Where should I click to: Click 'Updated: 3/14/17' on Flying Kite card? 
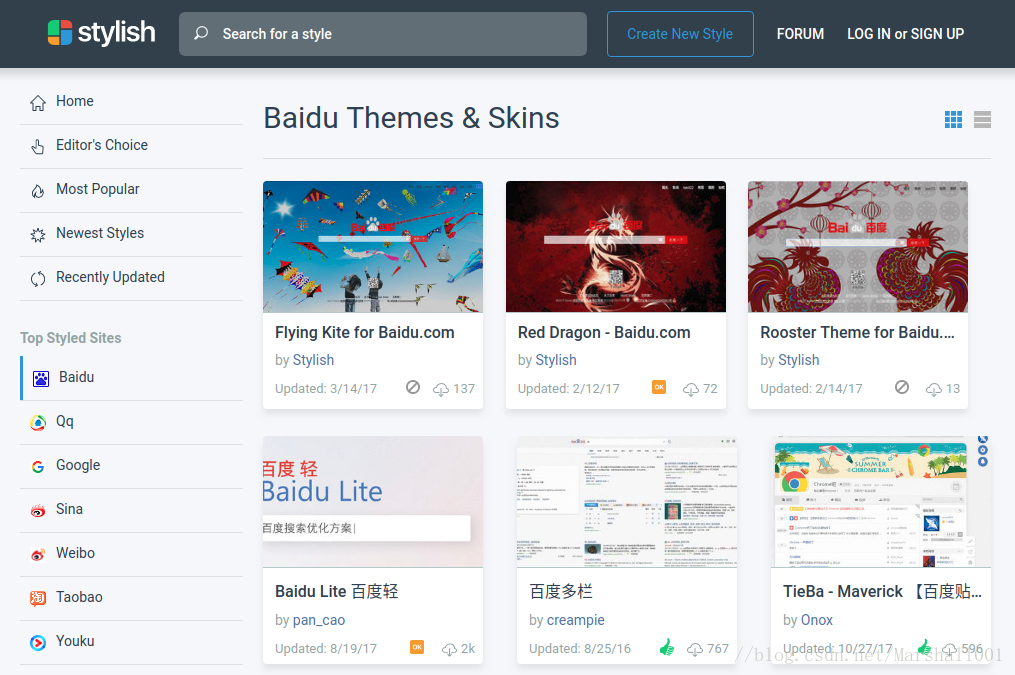point(326,389)
